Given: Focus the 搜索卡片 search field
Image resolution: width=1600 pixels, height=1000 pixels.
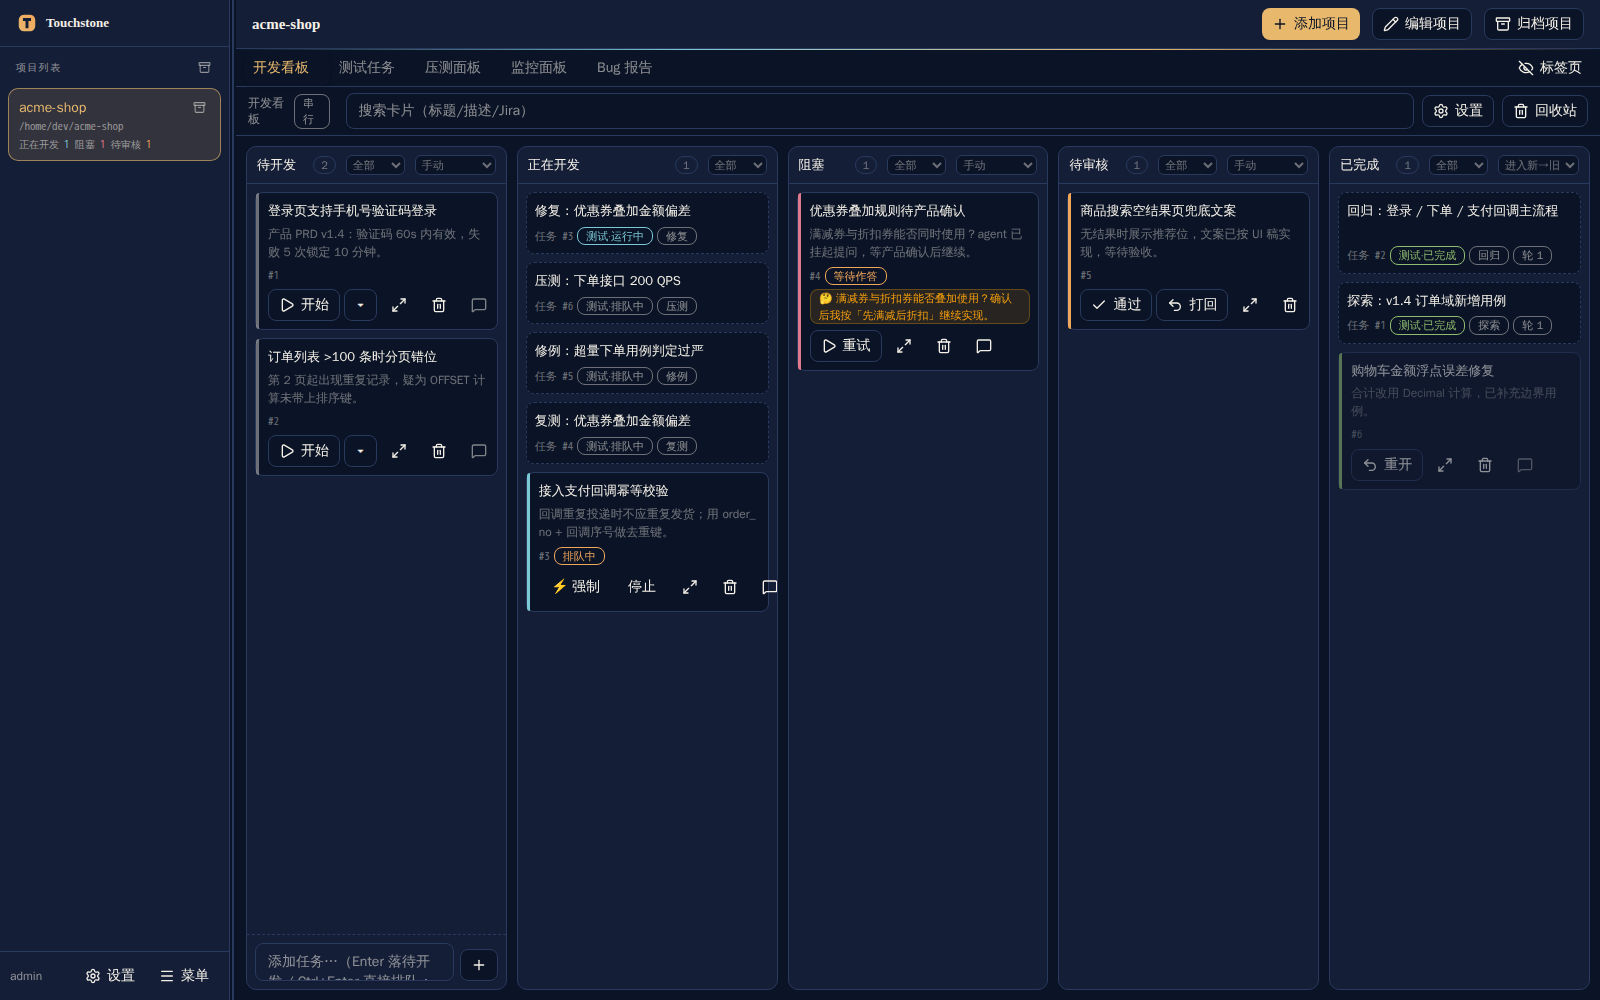Looking at the screenshot, I should click(880, 111).
